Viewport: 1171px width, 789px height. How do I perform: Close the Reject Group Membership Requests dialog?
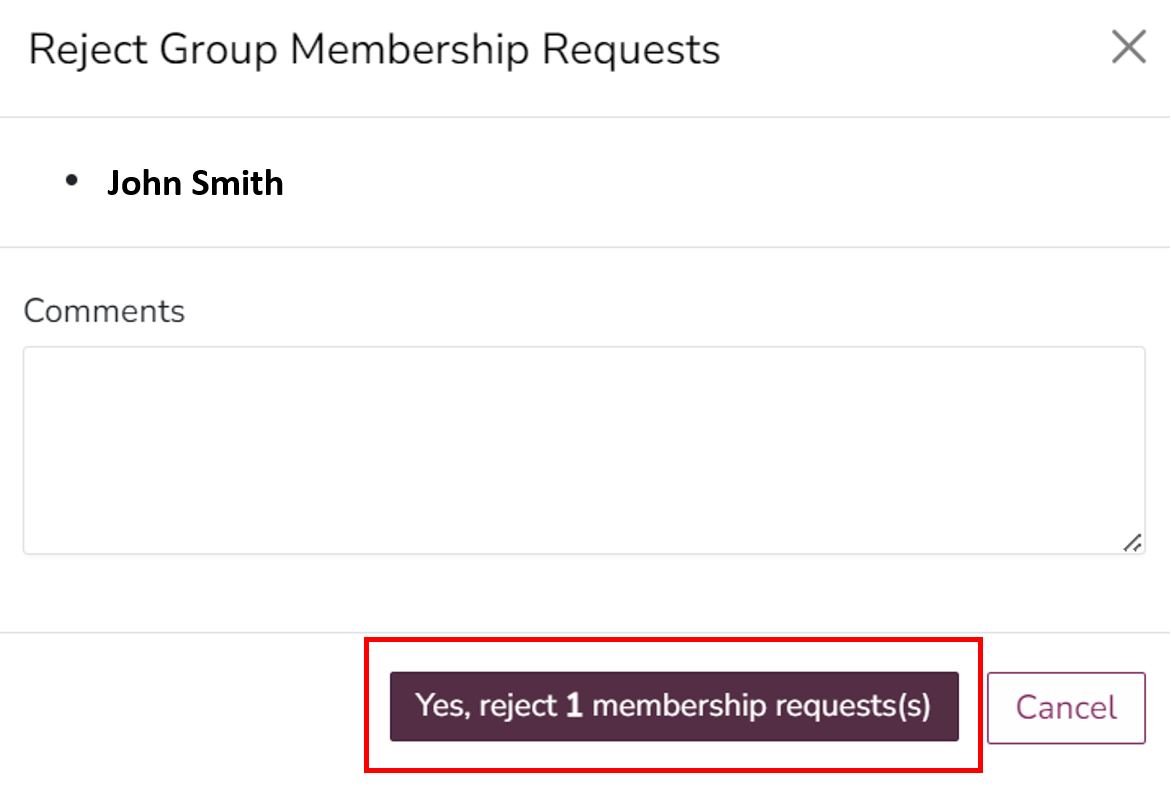pos(1128,46)
